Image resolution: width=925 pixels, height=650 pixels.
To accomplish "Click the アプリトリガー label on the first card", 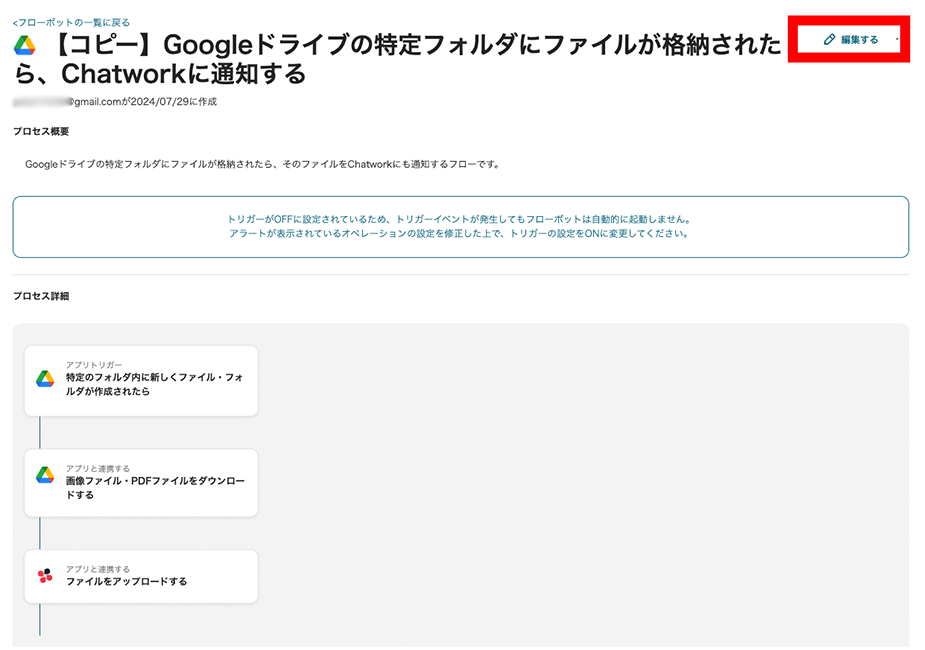I will tap(93, 365).
